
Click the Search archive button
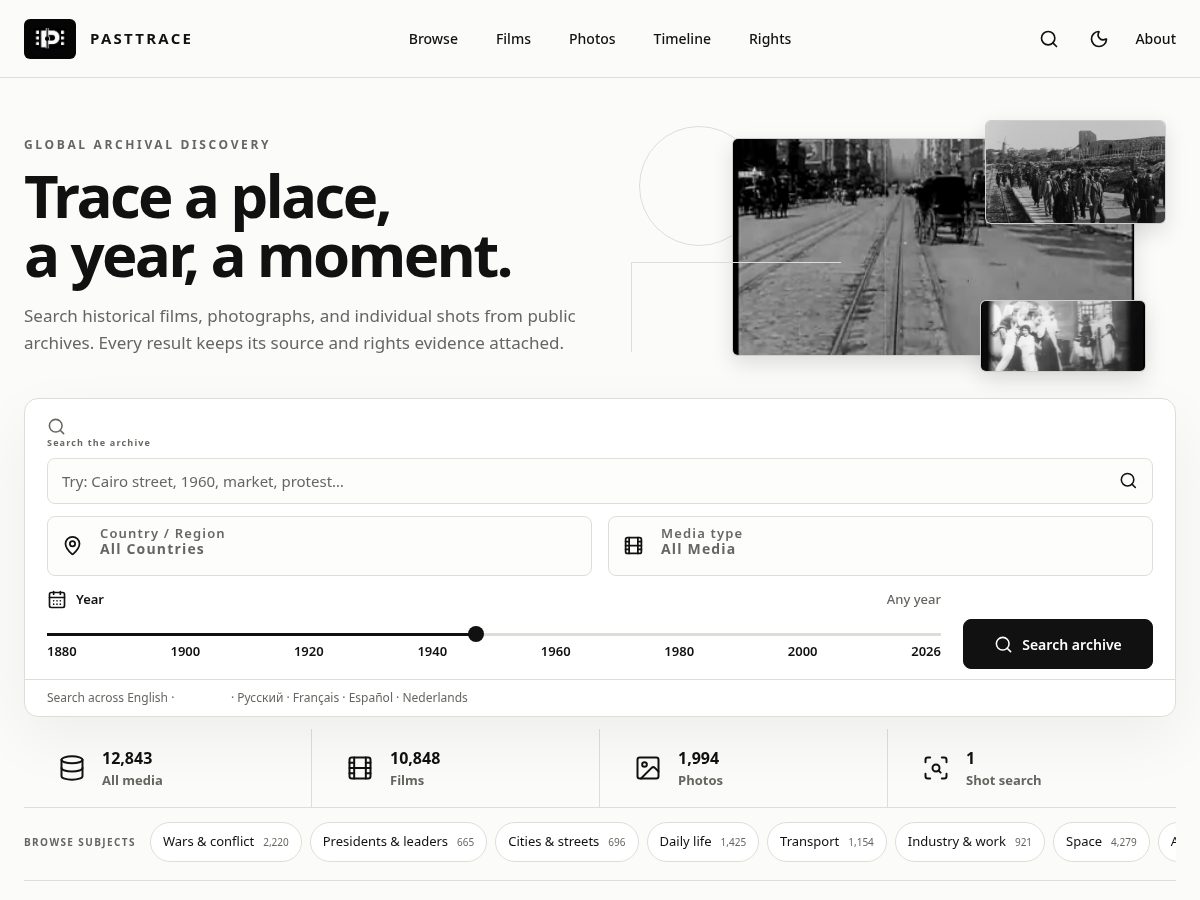click(1058, 644)
